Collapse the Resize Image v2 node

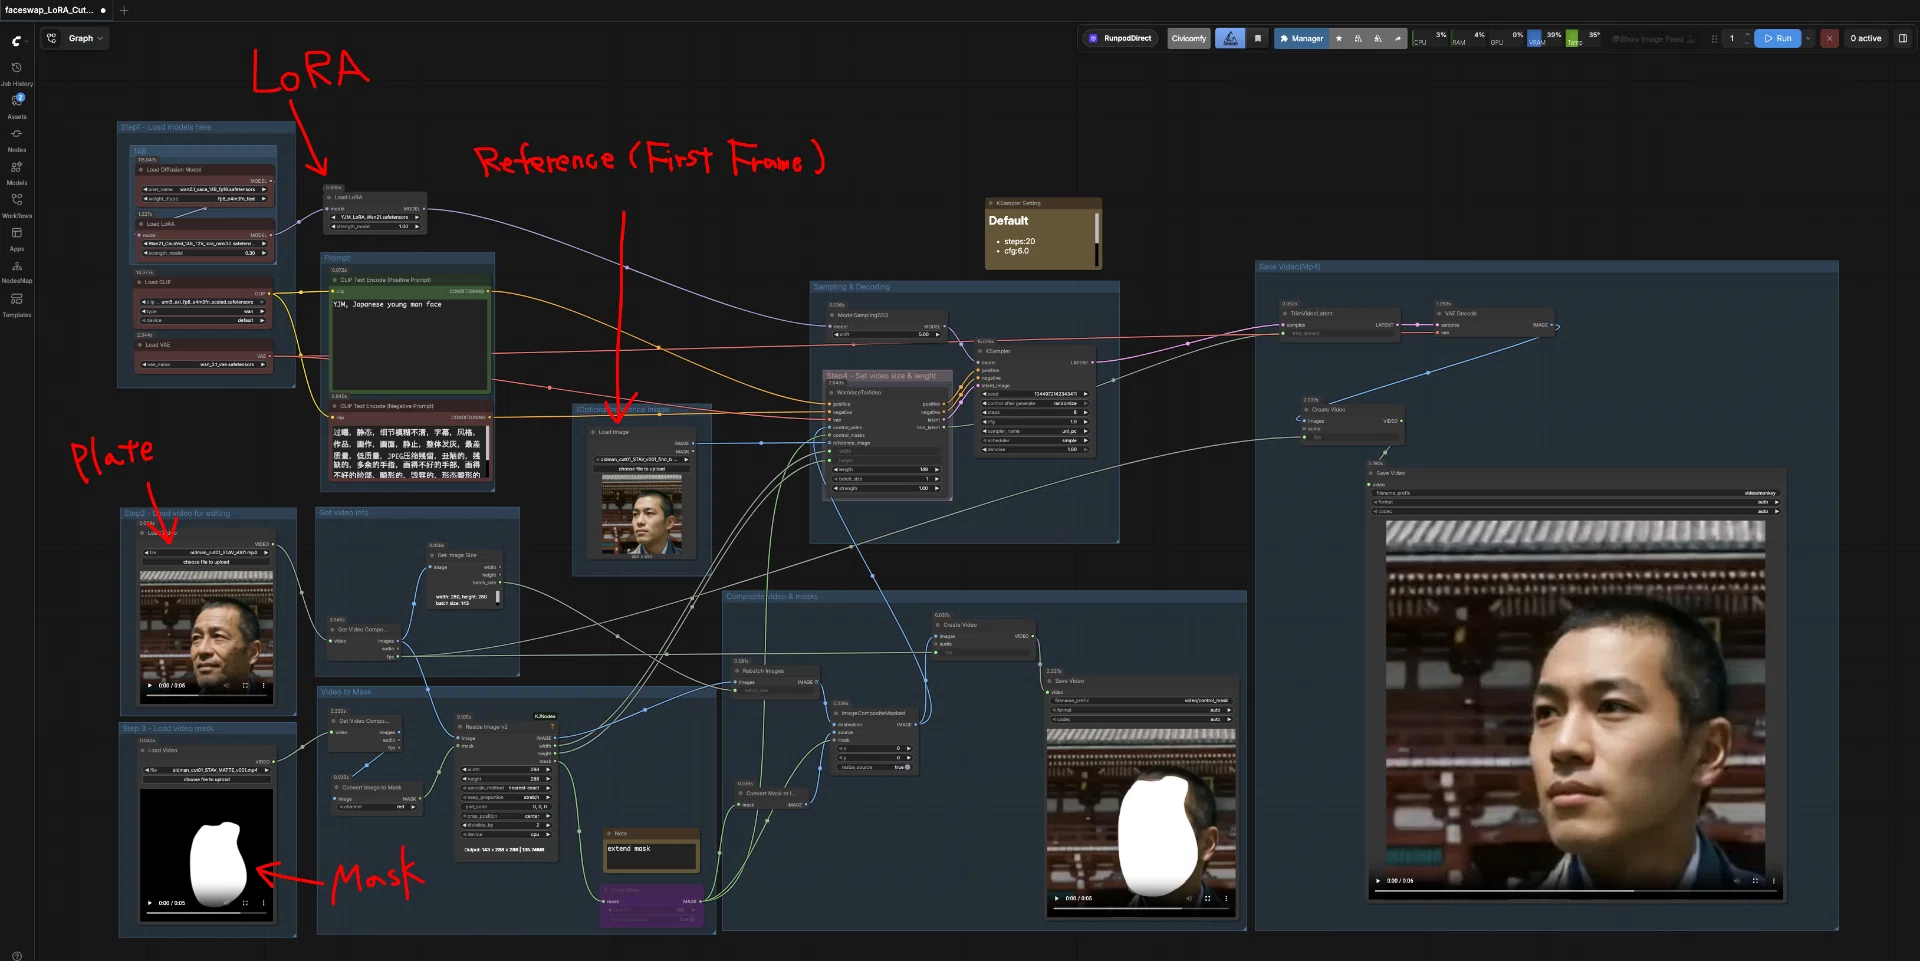[x=461, y=727]
